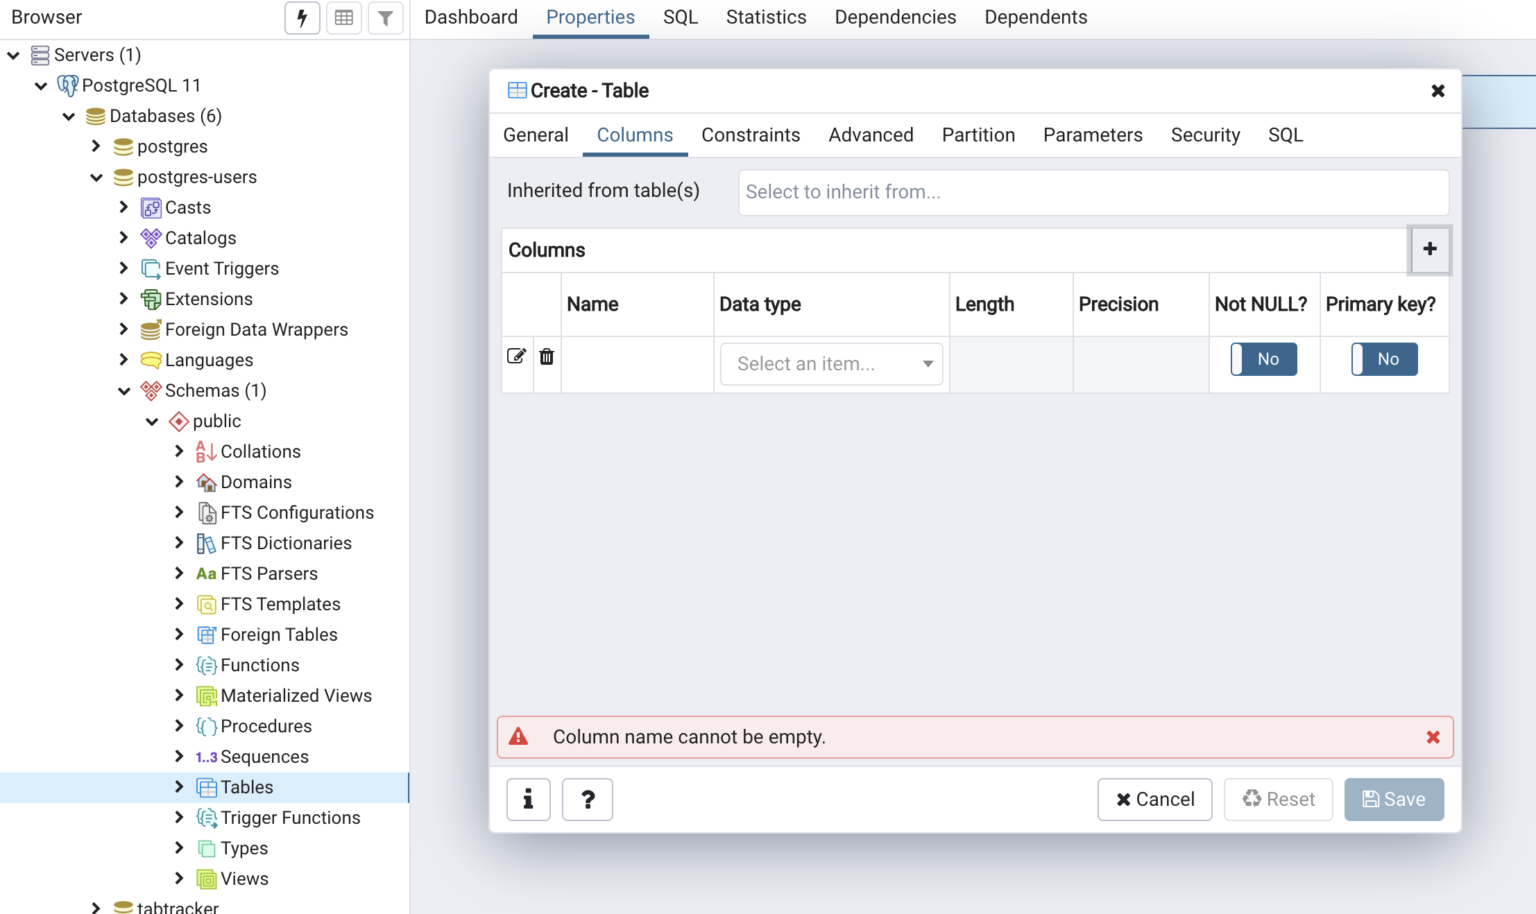The width and height of the screenshot is (1536, 914).
Task: Select the Sequences node in the browser tree
Action: click(x=262, y=756)
